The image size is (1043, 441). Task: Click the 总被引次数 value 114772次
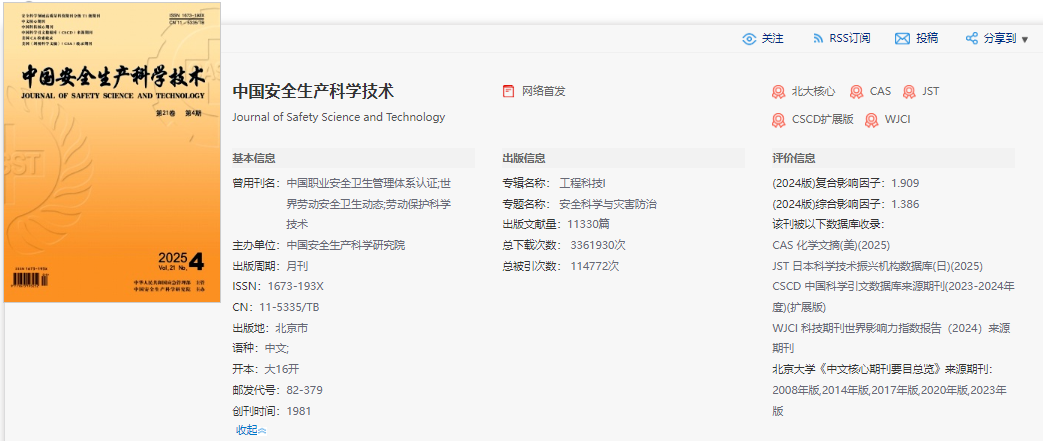[595, 266]
